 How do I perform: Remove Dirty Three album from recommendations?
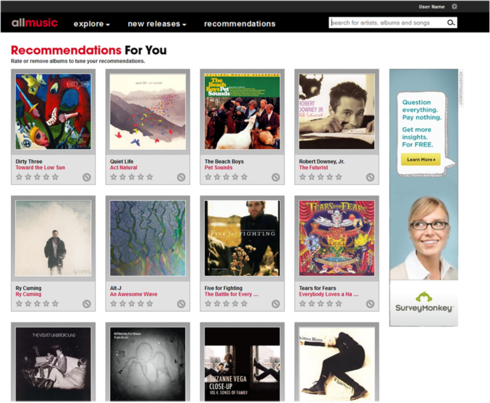point(87,177)
